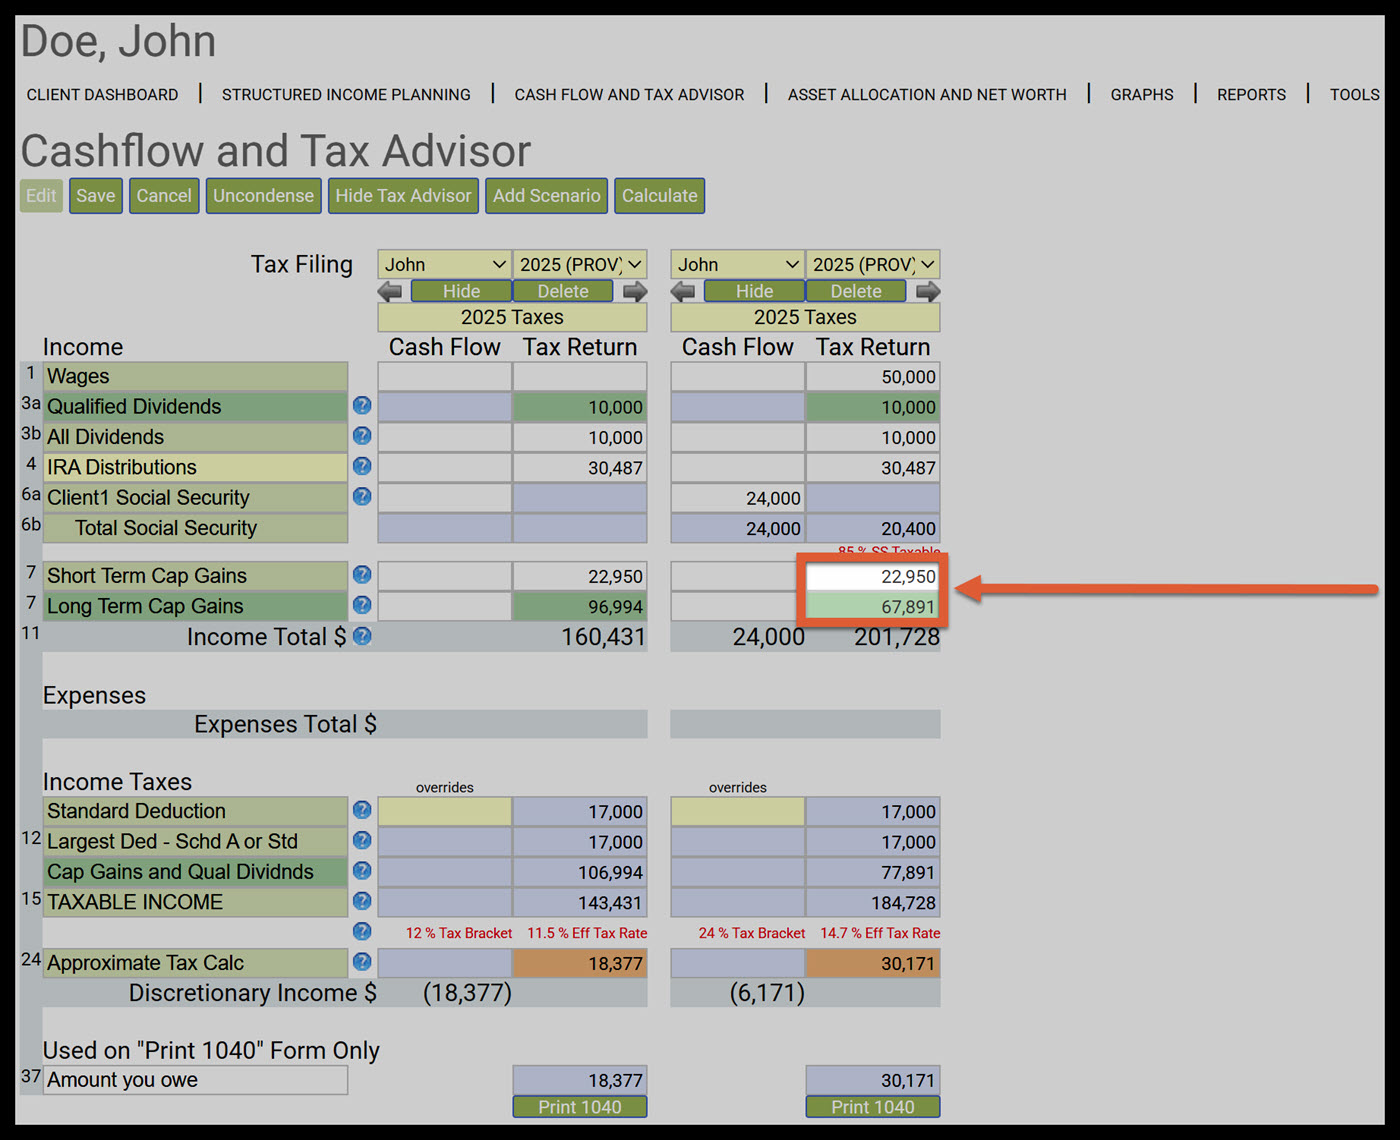The height and width of the screenshot is (1140, 1400).
Task: Click Approximate Tax Calc value 30,171
Action: point(873,963)
